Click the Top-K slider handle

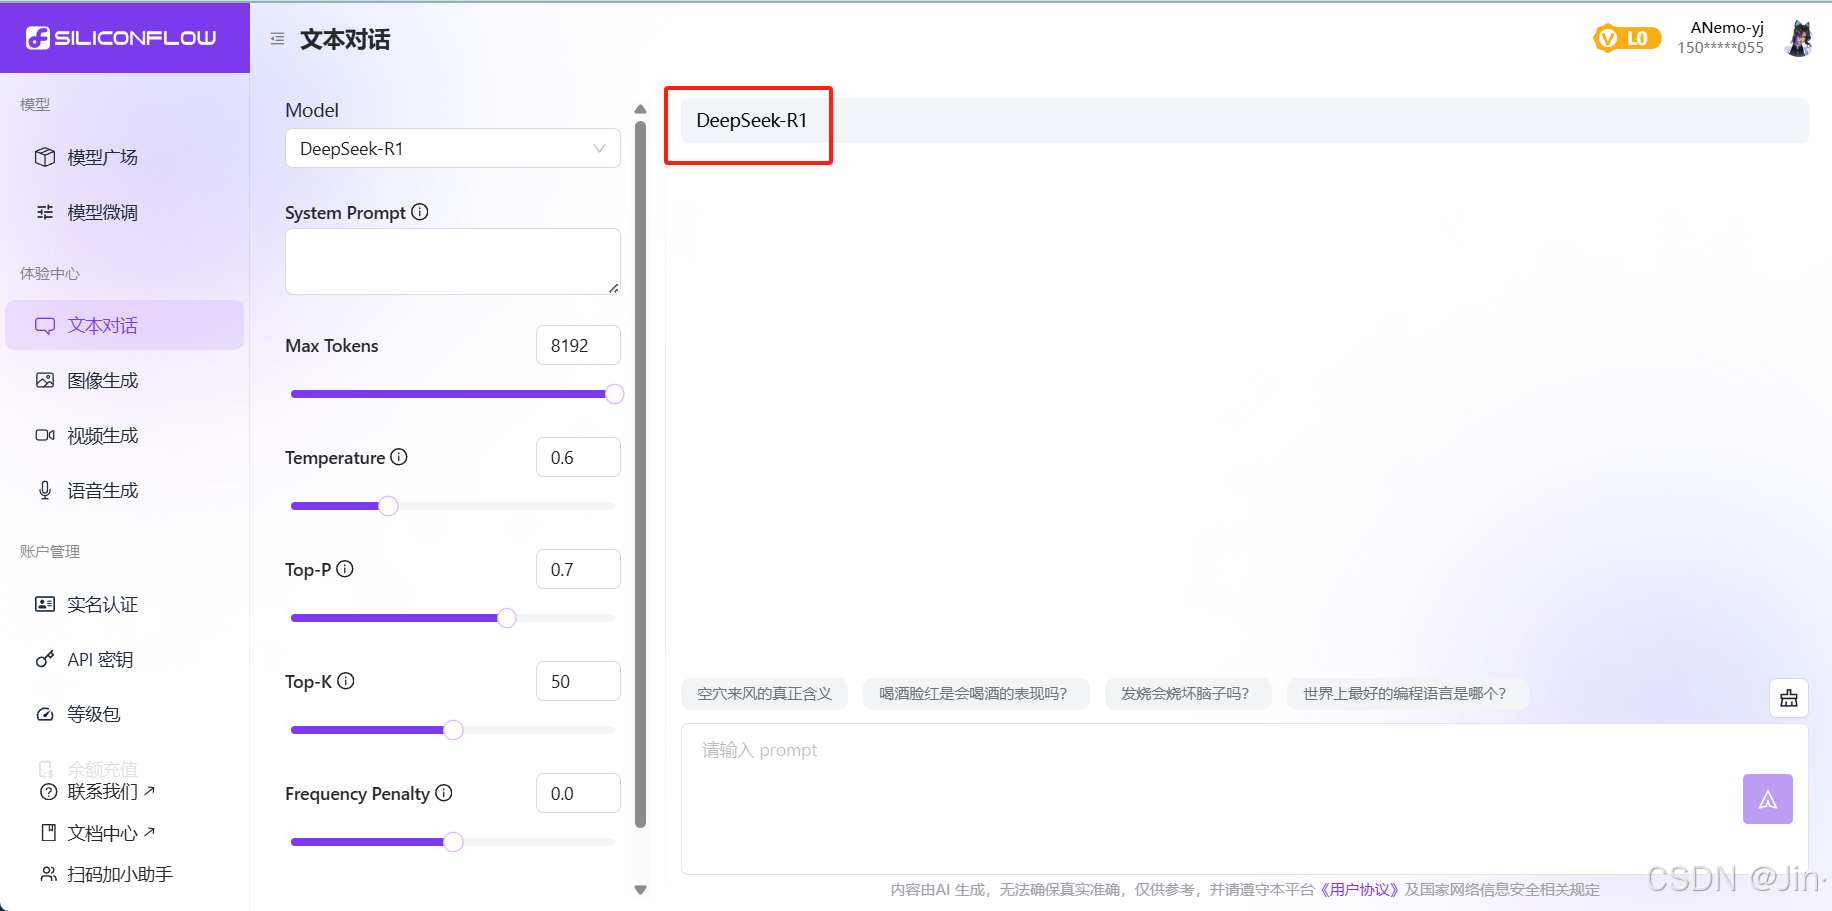click(x=453, y=730)
